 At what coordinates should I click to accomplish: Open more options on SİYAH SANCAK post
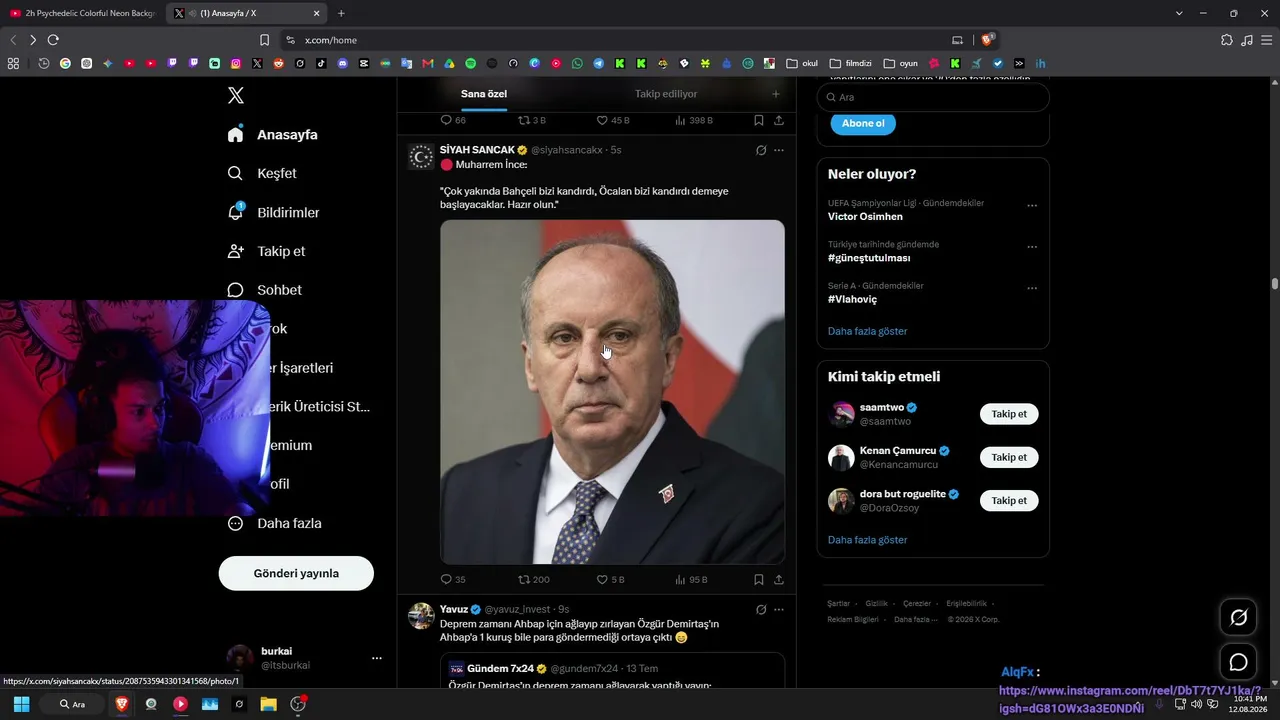(779, 150)
